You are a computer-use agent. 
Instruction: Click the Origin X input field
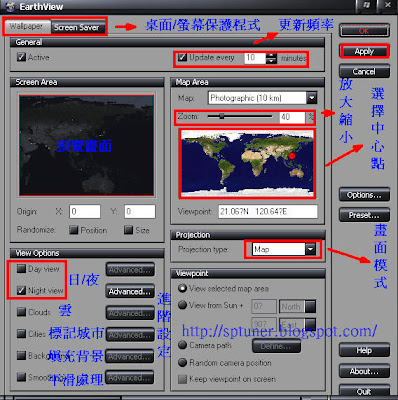point(85,211)
